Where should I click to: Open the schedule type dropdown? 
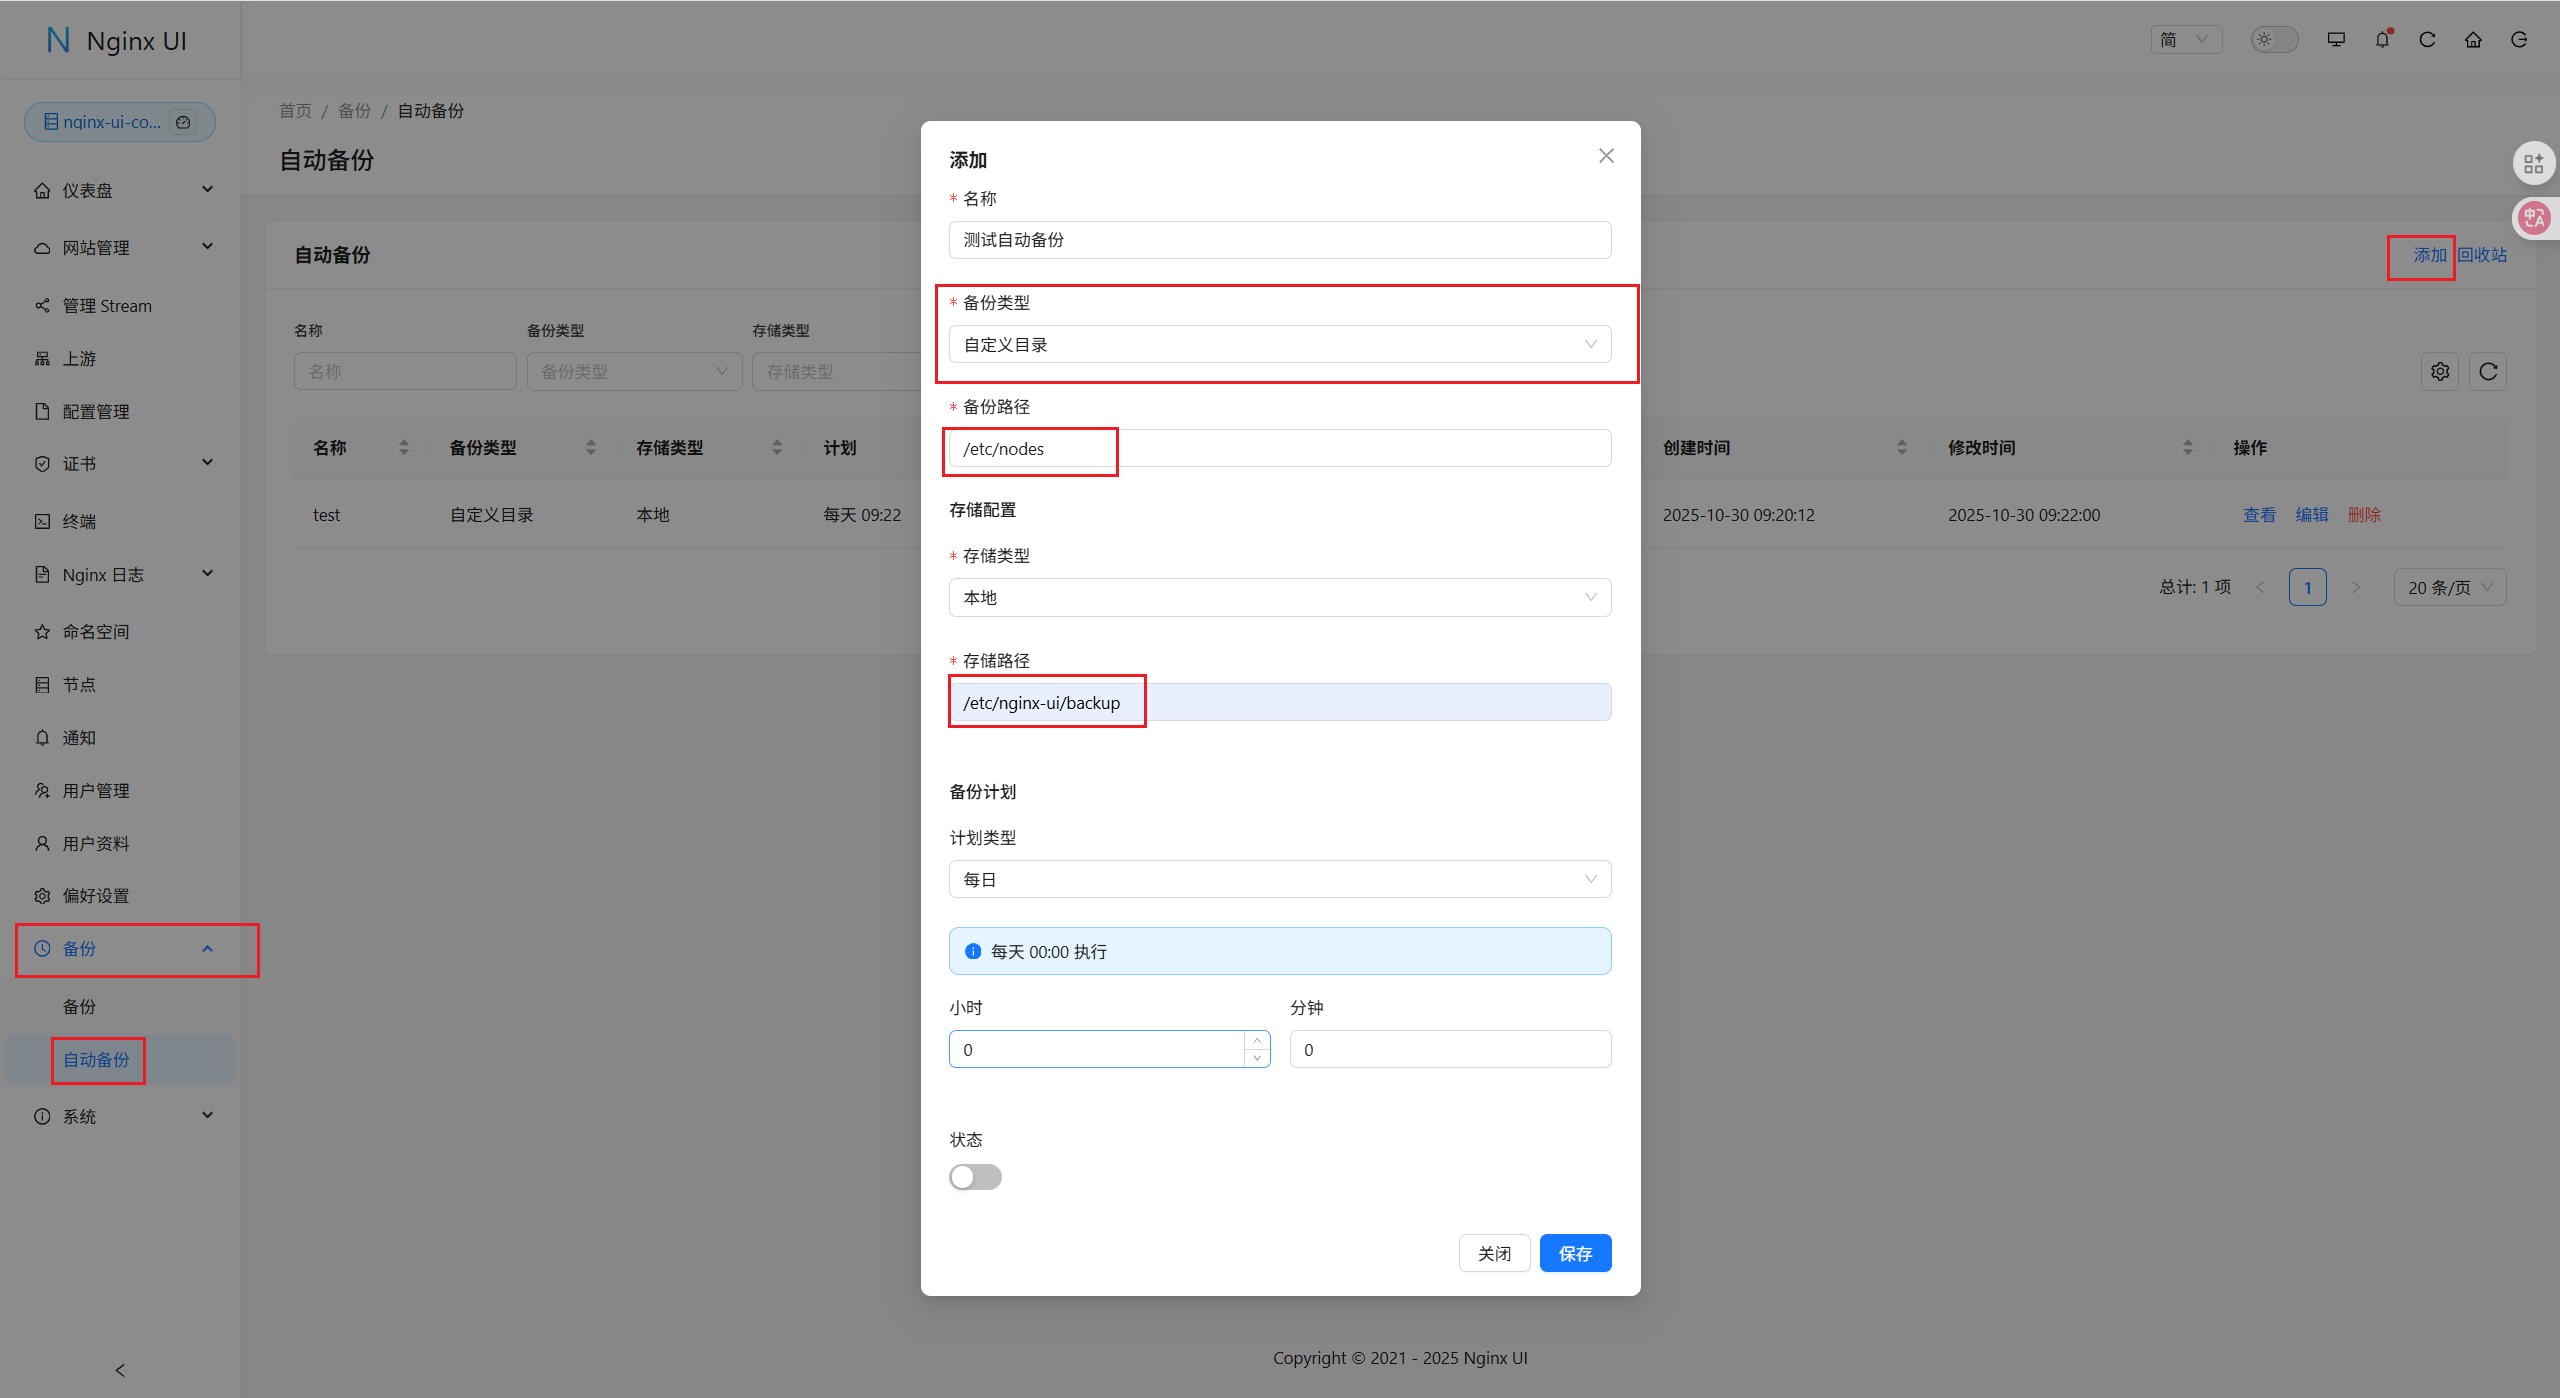[1279, 880]
